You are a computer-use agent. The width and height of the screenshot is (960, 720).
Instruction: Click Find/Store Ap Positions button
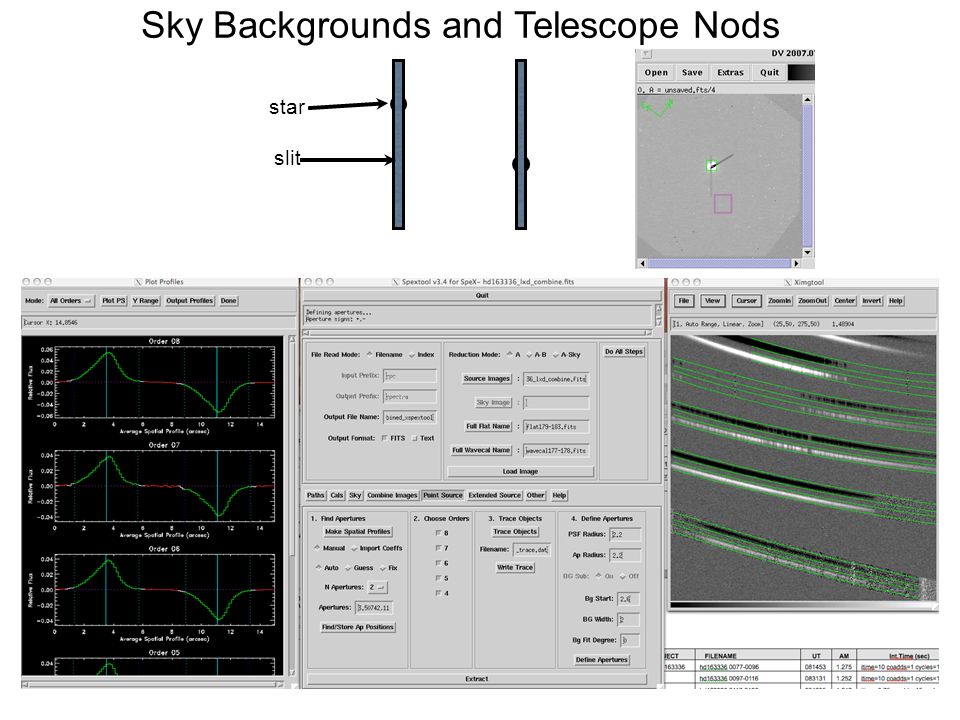[x=358, y=628]
